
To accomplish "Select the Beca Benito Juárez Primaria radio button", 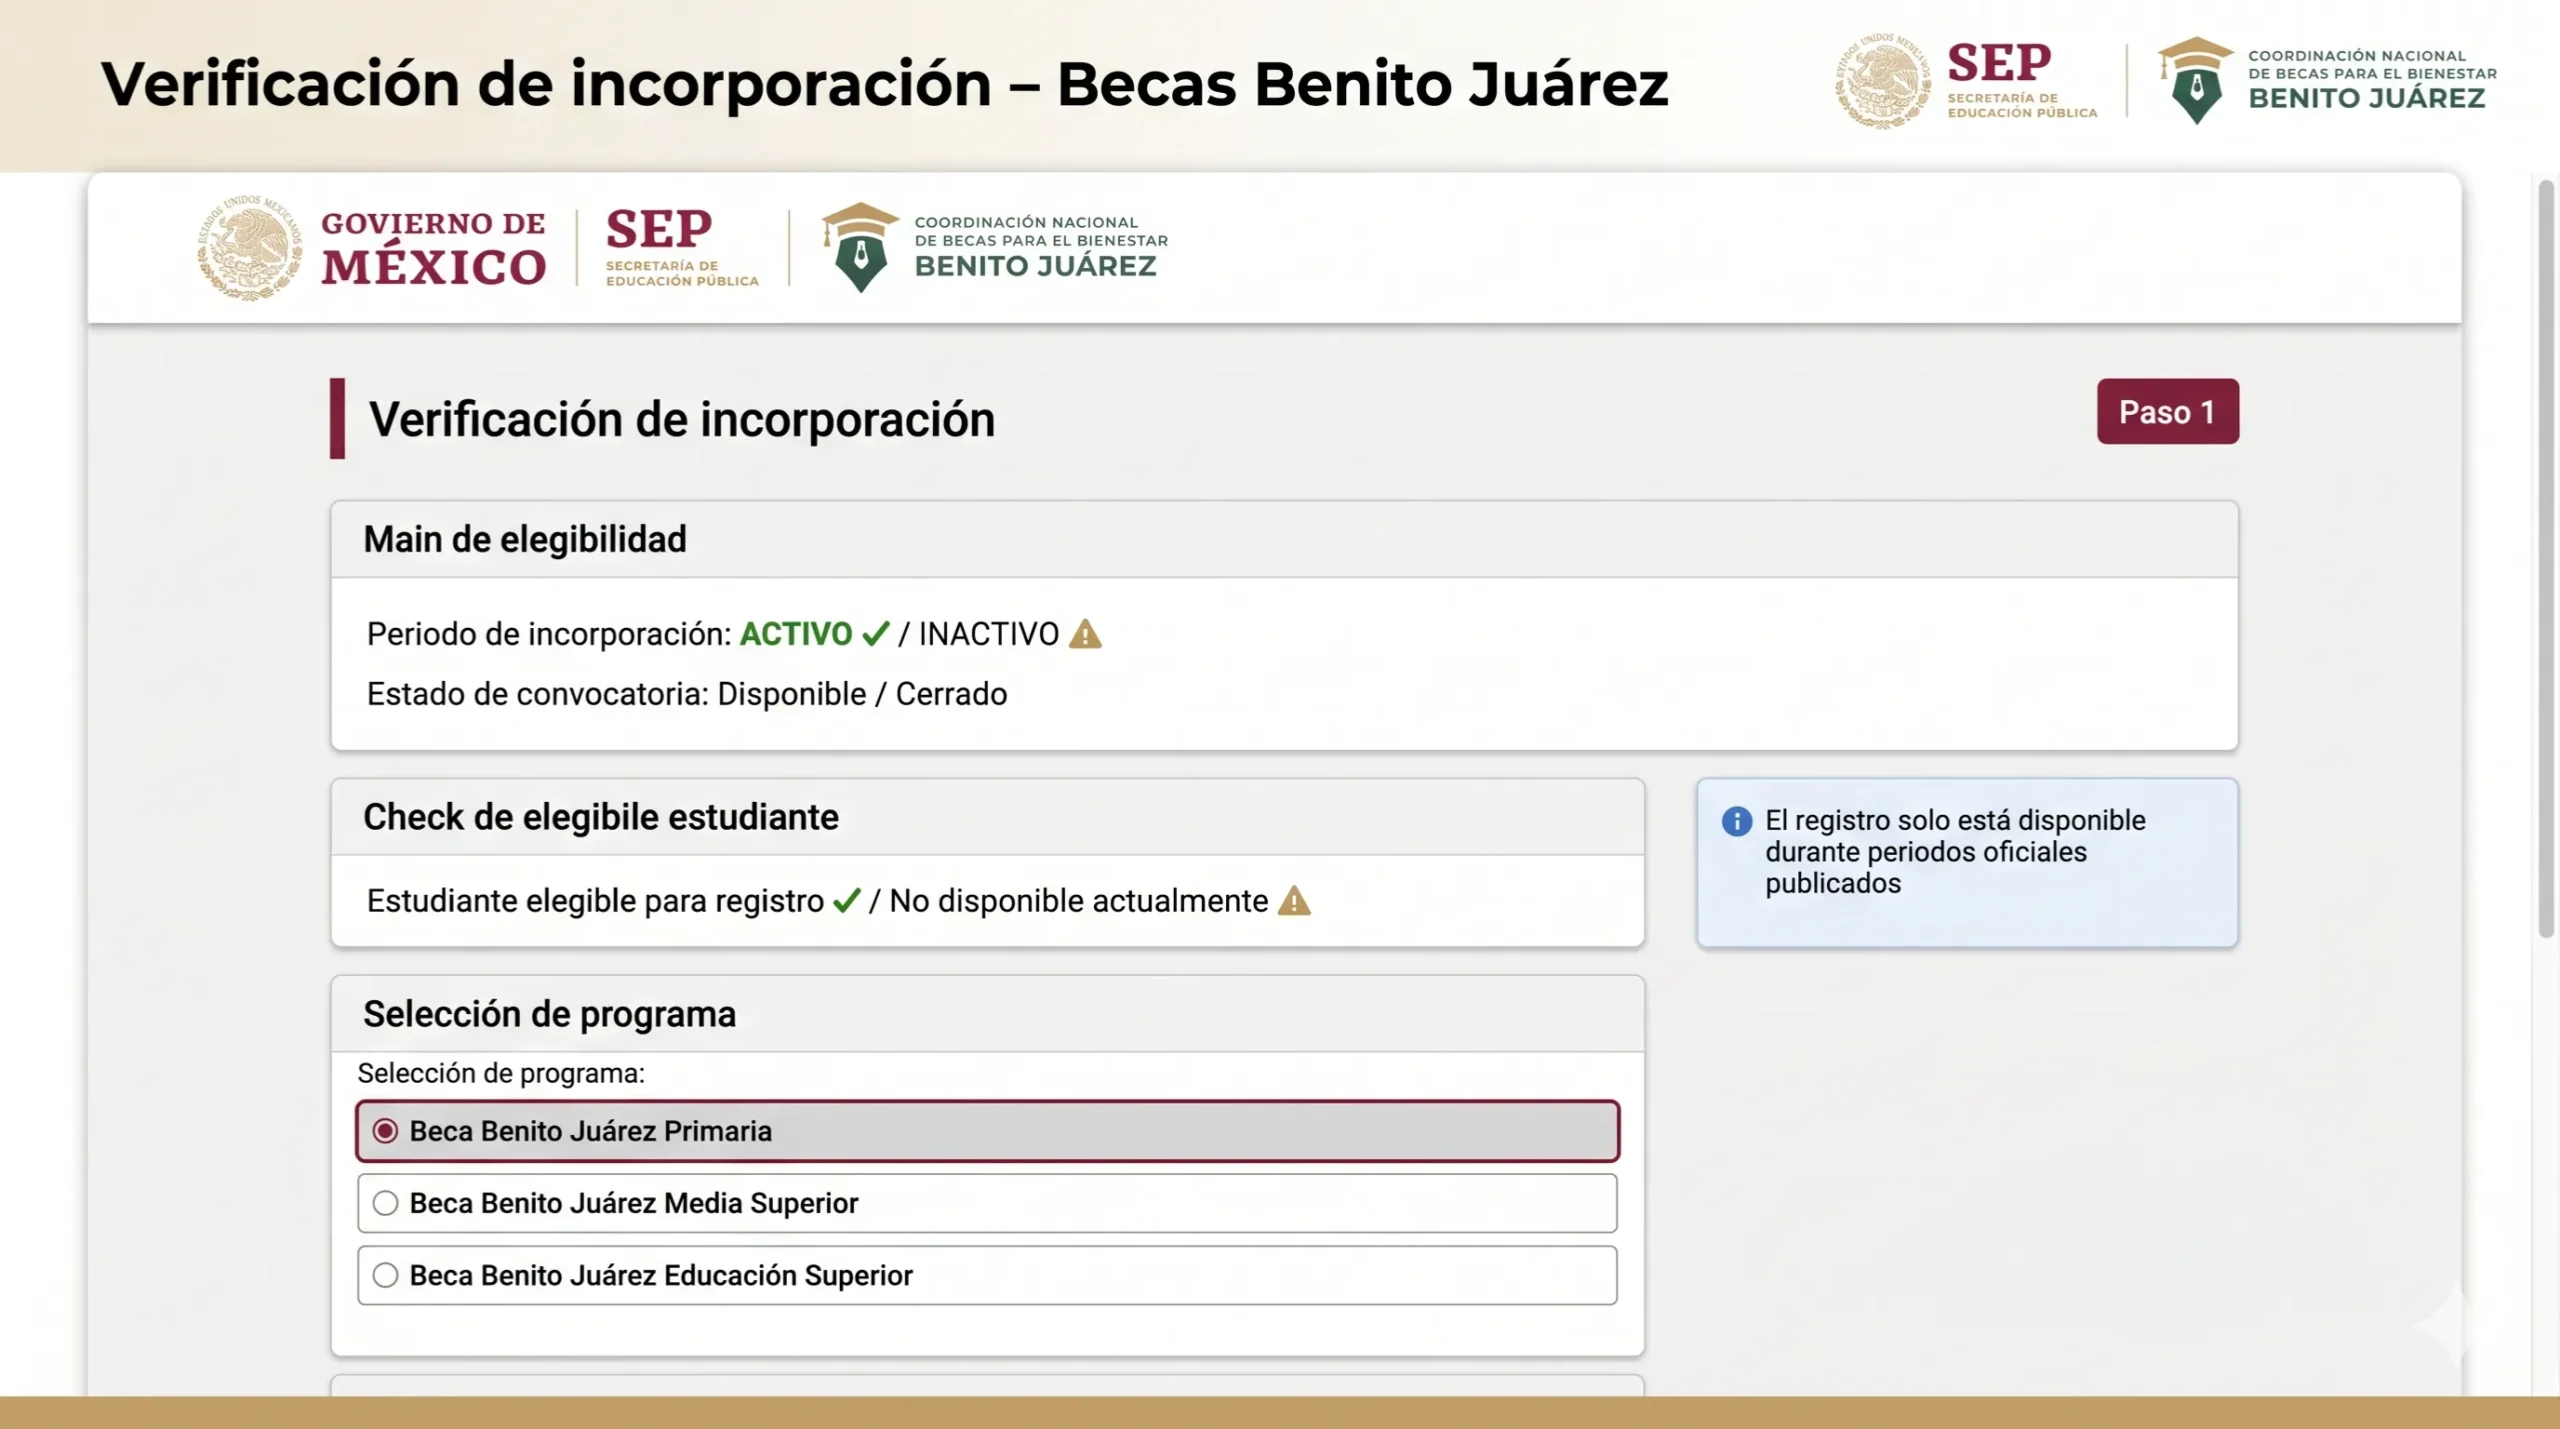I will click(x=385, y=1131).
